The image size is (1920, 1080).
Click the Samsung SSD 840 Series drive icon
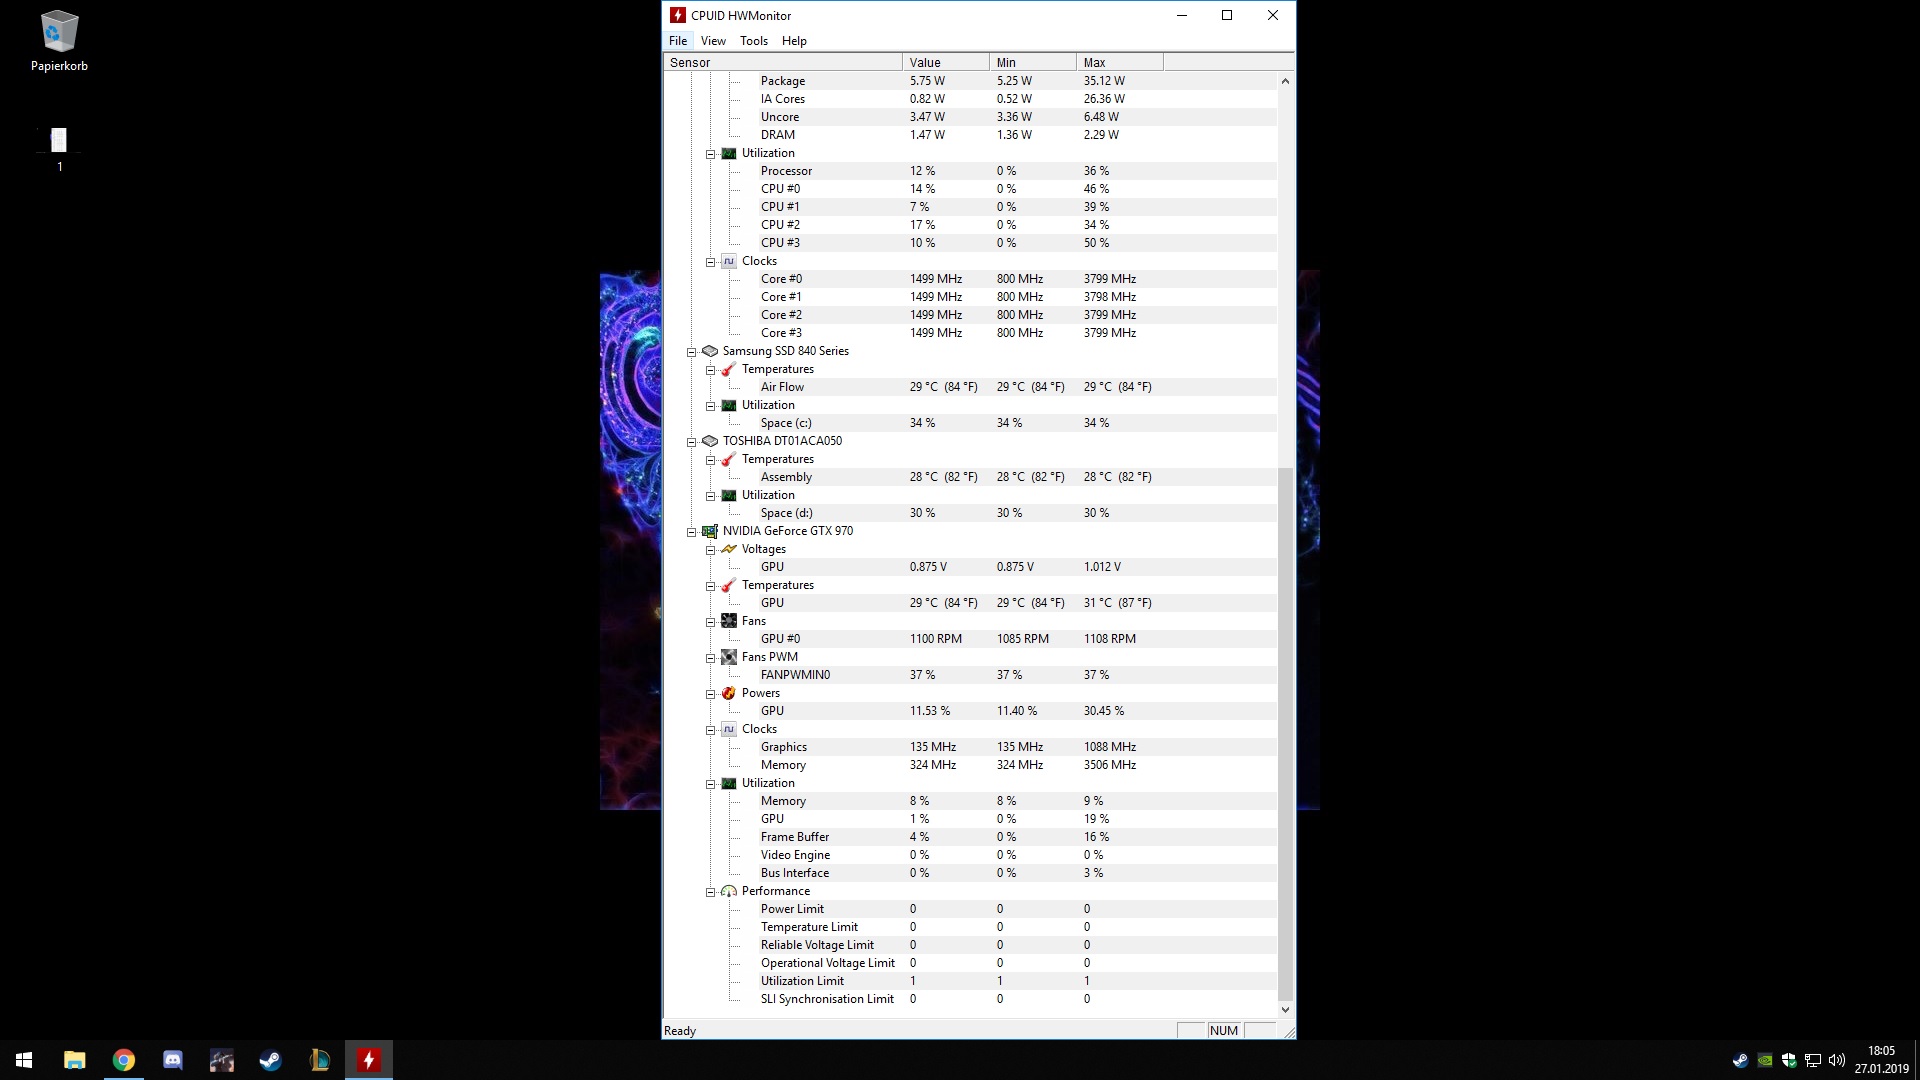pos(710,351)
